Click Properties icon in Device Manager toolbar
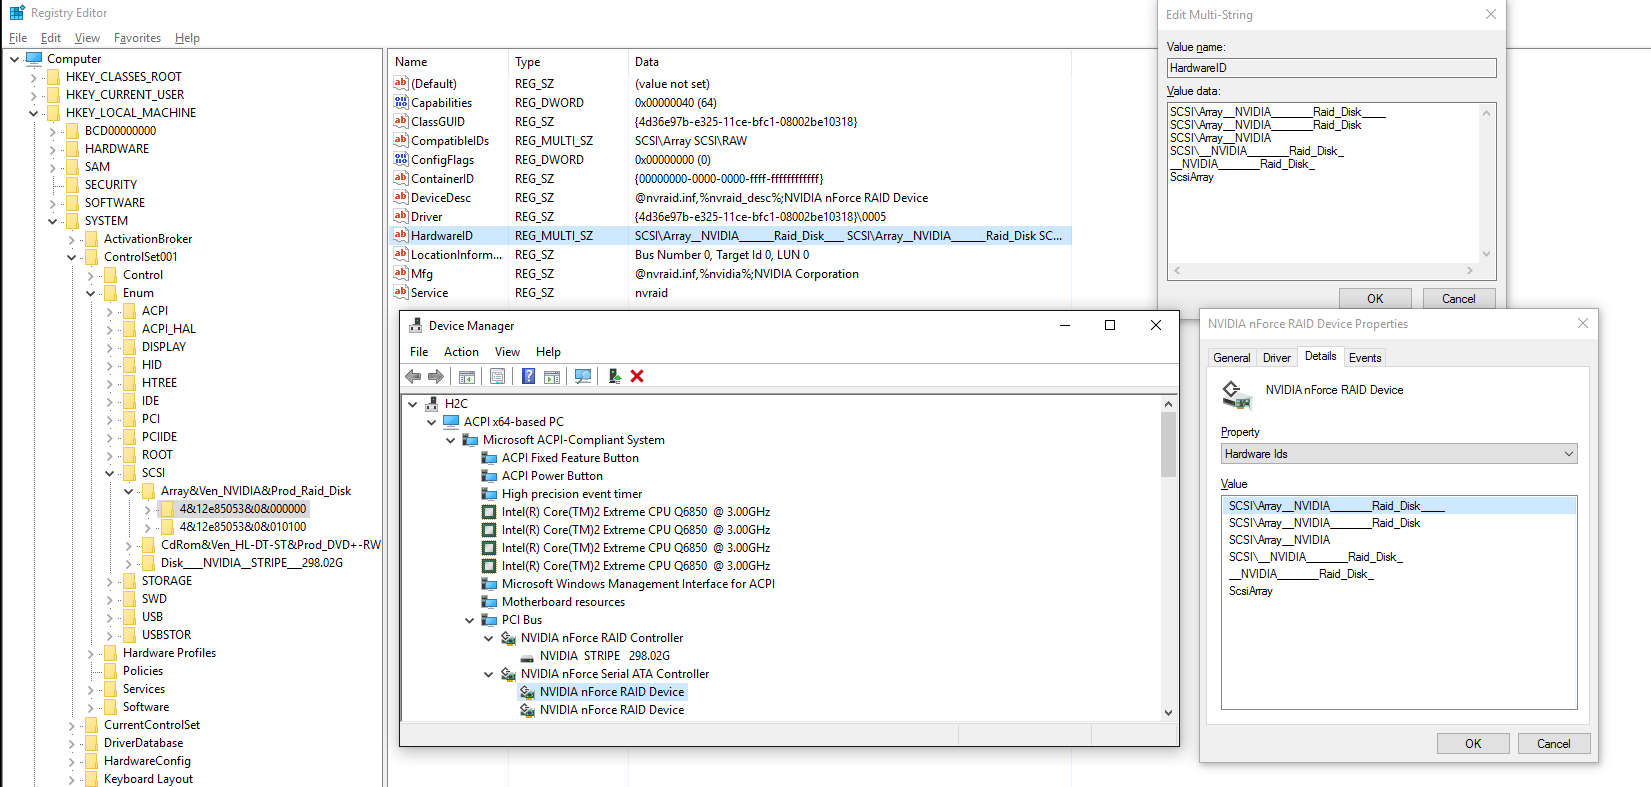Image resolution: width=1651 pixels, height=787 pixels. click(497, 376)
